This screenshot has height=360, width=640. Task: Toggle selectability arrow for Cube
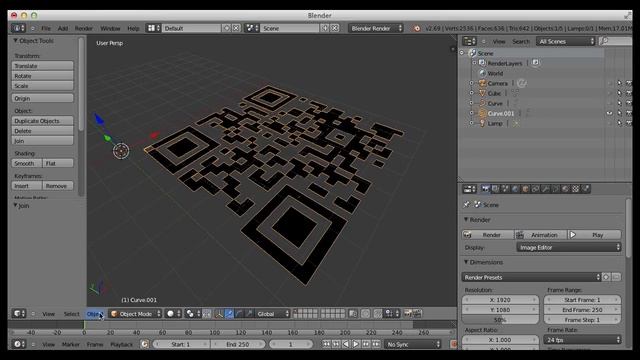point(619,93)
